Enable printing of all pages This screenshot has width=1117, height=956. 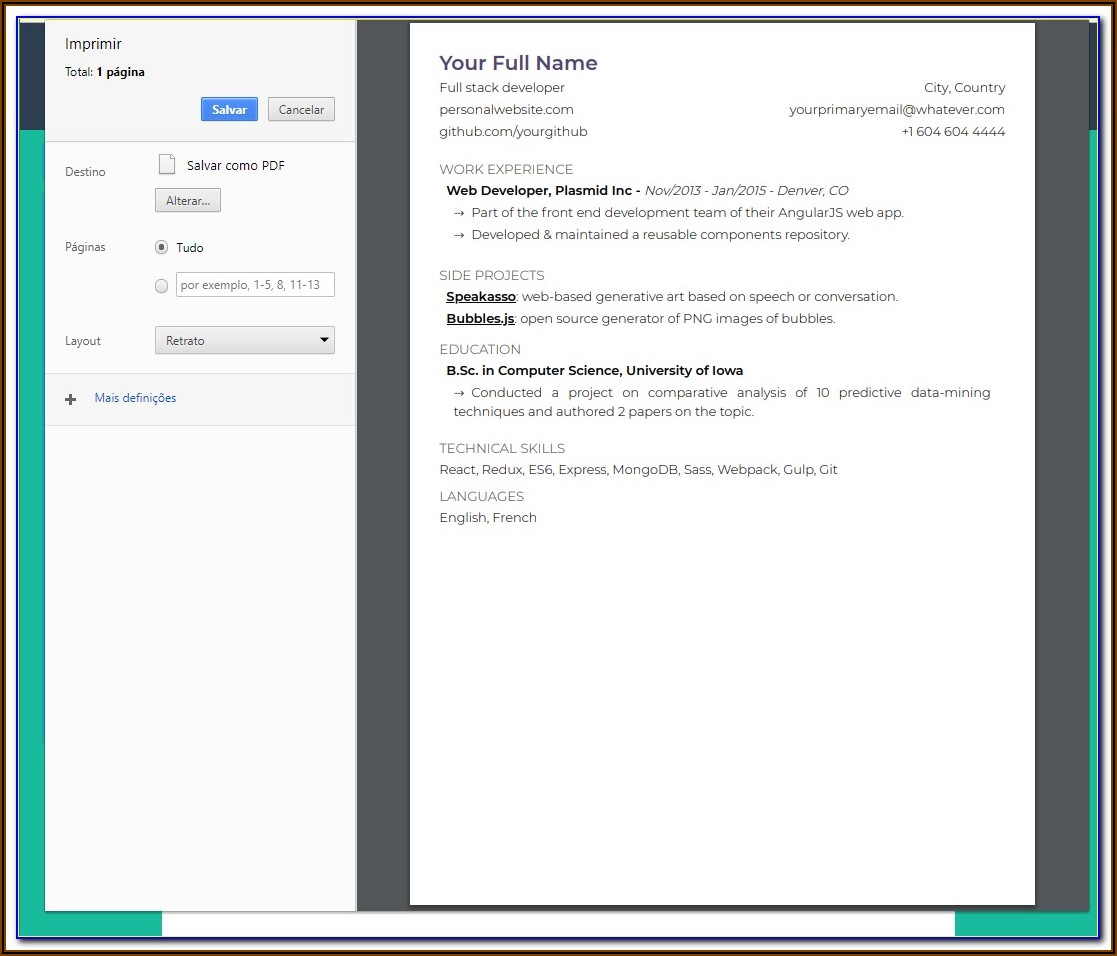click(161, 247)
